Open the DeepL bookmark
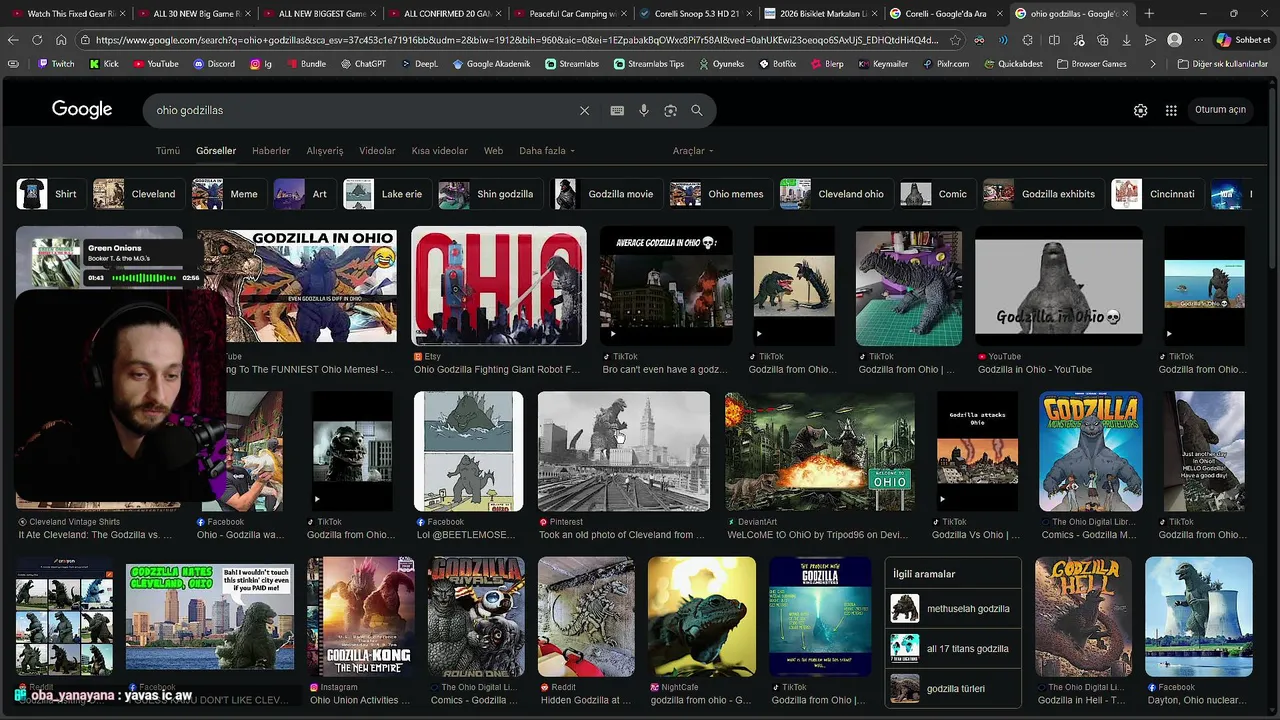The image size is (1280, 720). 419,63
